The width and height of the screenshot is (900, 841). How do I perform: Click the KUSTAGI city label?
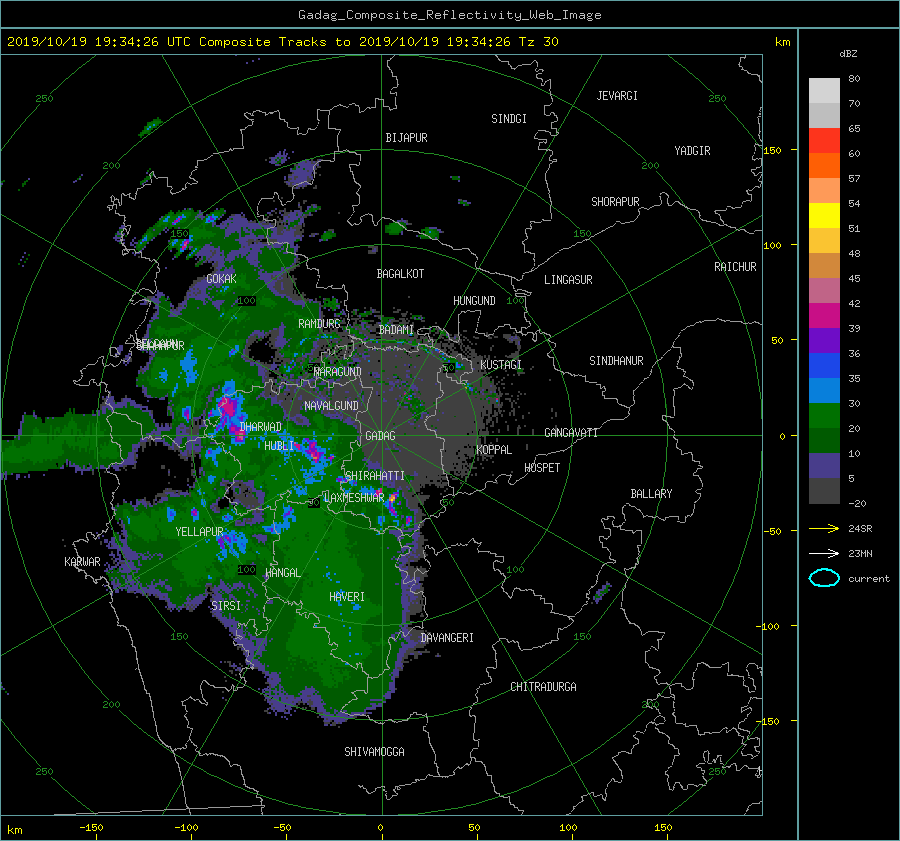[x=501, y=365]
